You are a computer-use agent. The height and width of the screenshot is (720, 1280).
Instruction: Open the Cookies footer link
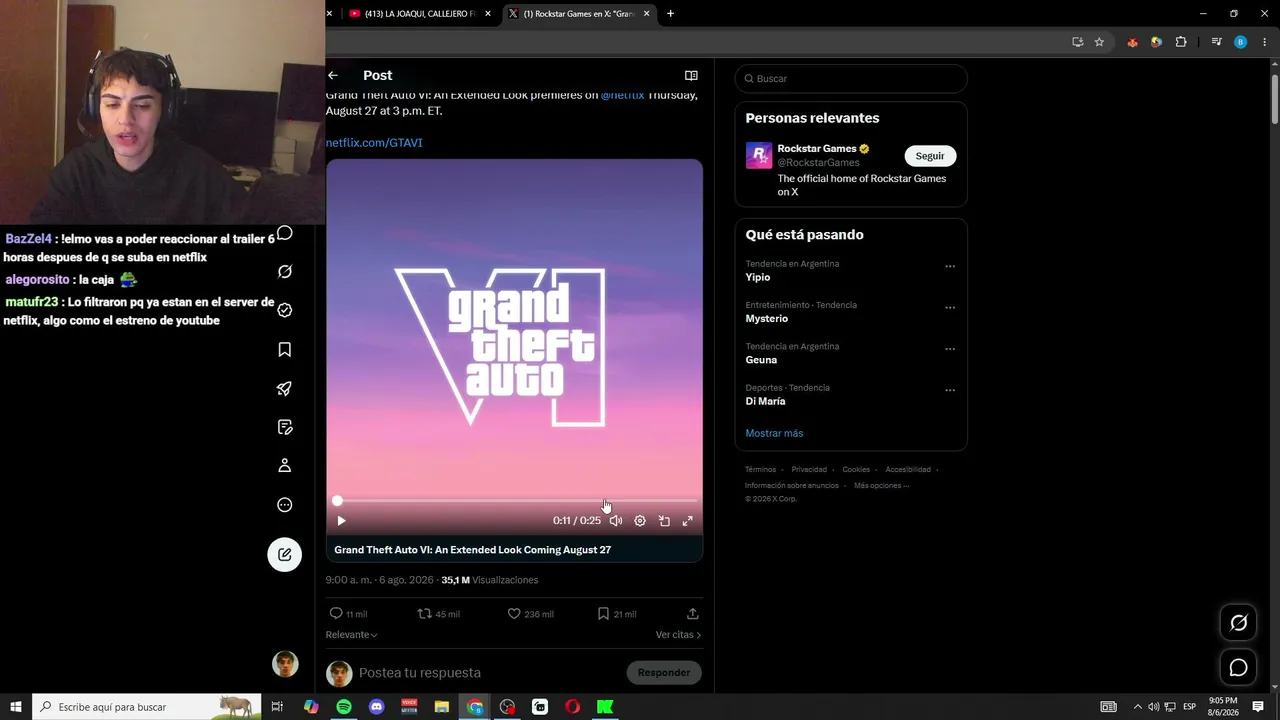856,469
